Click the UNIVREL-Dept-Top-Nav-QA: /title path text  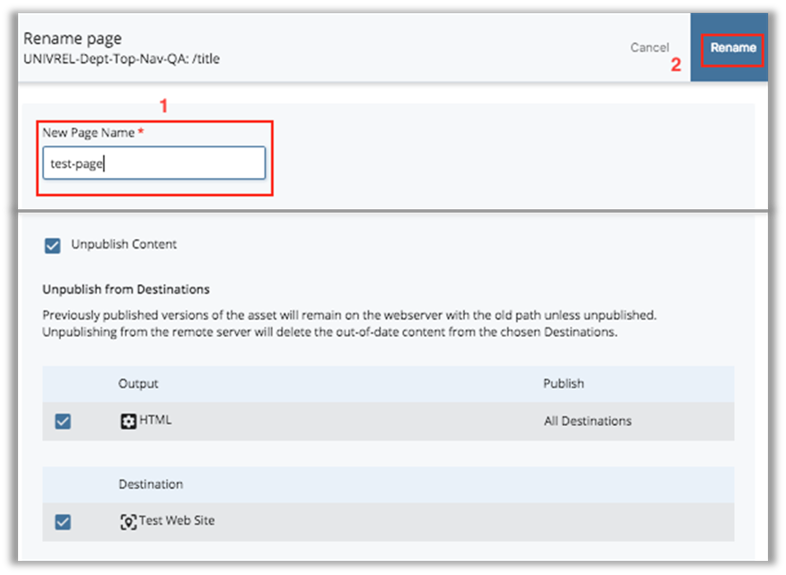(x=121, y=59)
